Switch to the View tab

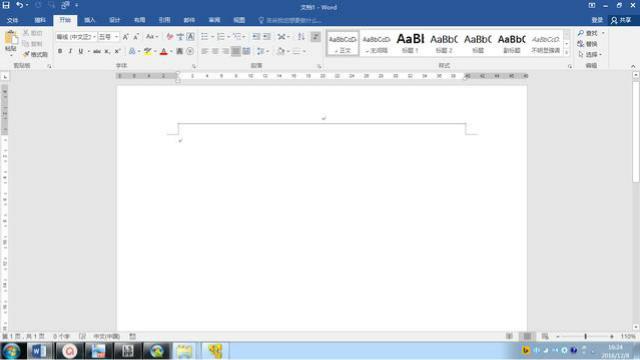point(239,20)
